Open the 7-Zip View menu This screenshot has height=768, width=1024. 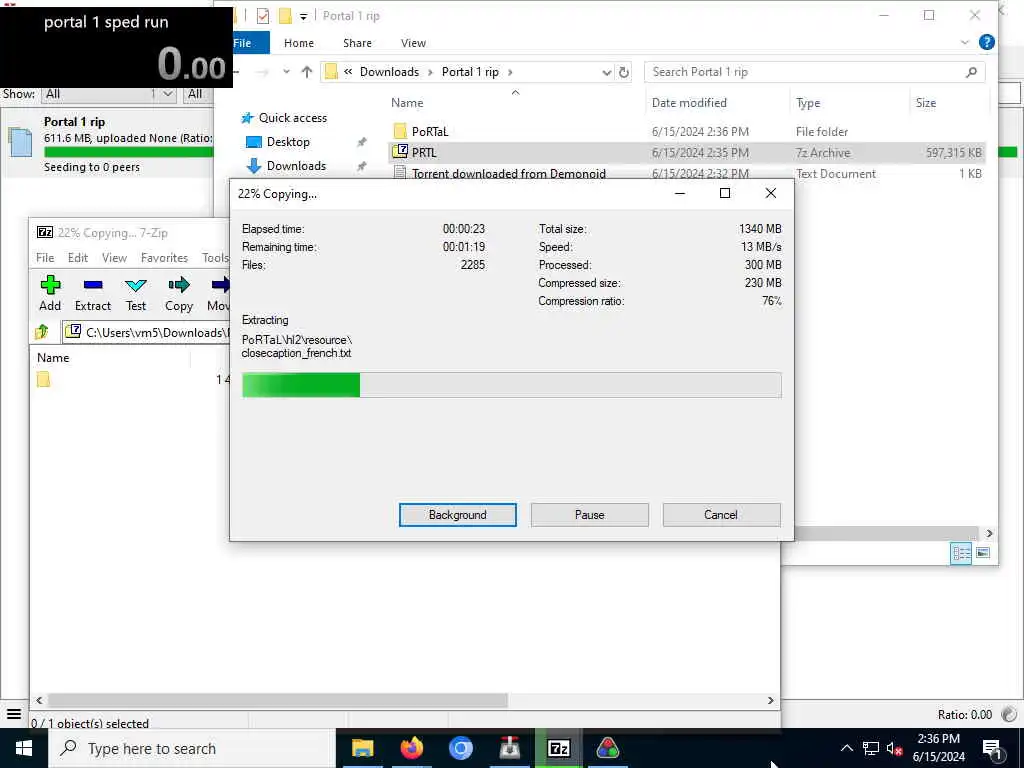(x=114, y=258)
